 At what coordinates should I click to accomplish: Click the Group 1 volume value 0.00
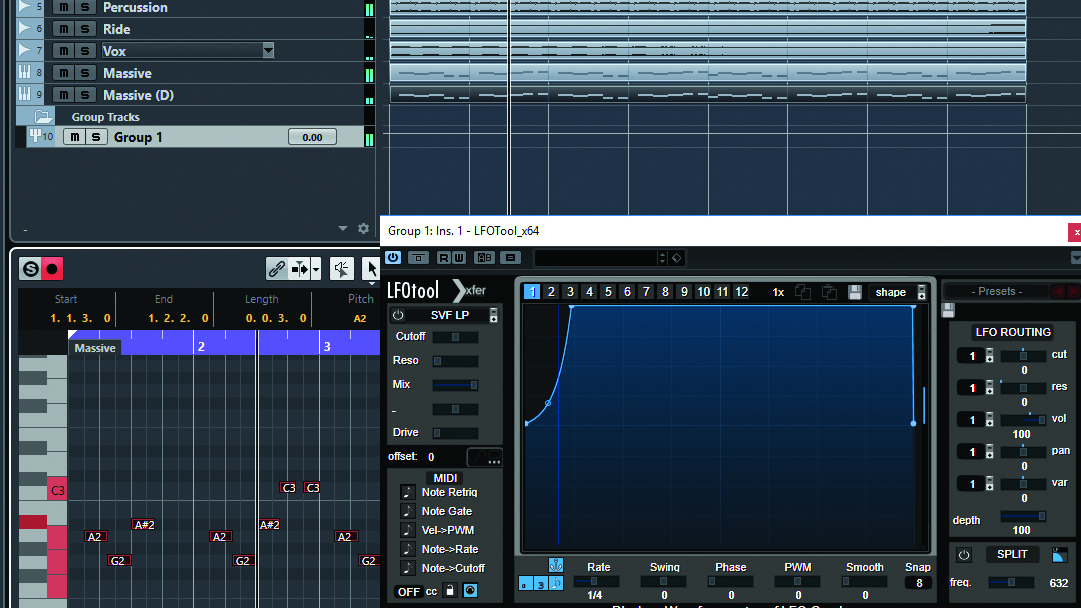tap(312, 137)
